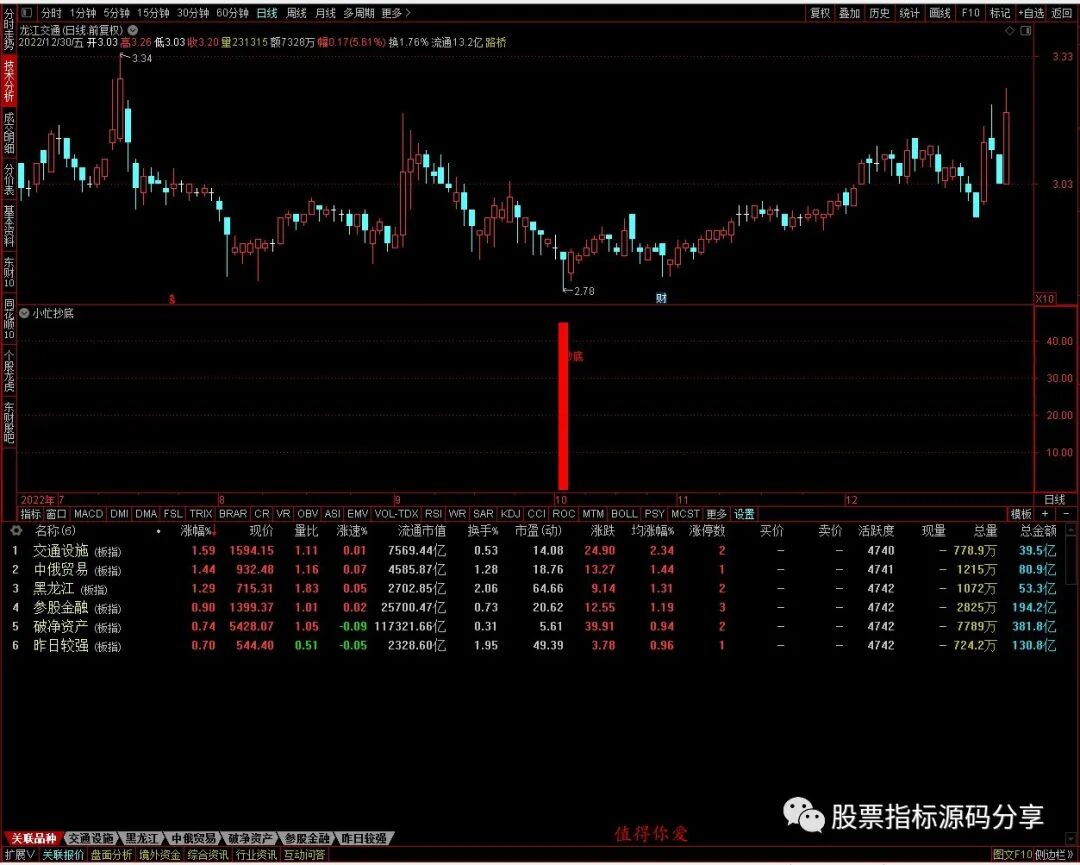Select the MACD indicator

pos(88,514)
